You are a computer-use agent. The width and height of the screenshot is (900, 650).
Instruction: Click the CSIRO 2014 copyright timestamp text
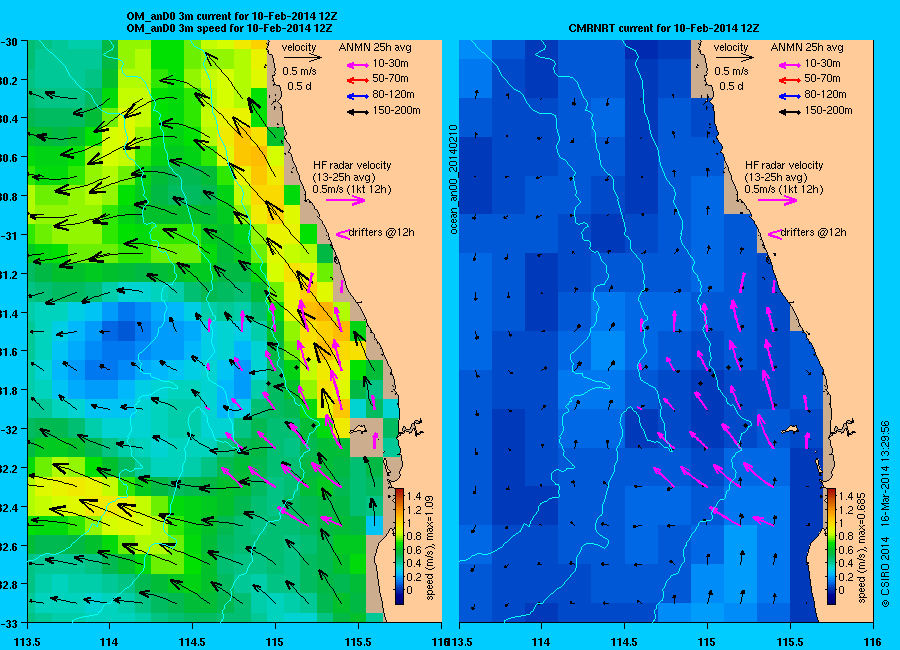point(886,514)
